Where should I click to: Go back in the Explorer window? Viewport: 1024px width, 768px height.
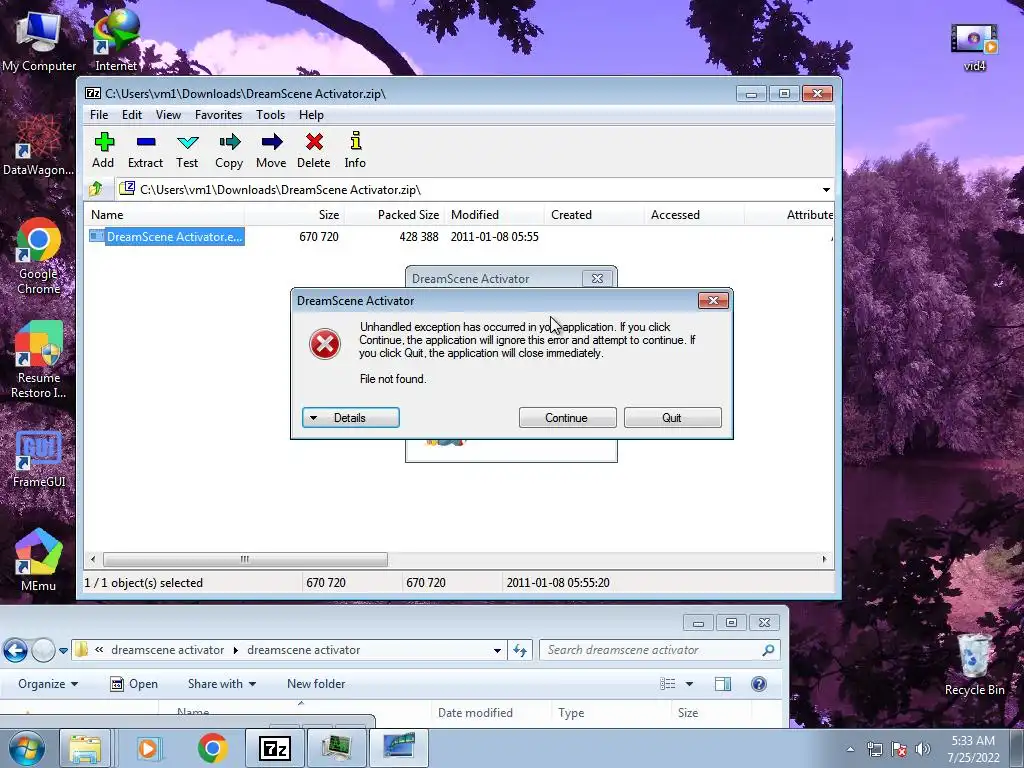16,650
